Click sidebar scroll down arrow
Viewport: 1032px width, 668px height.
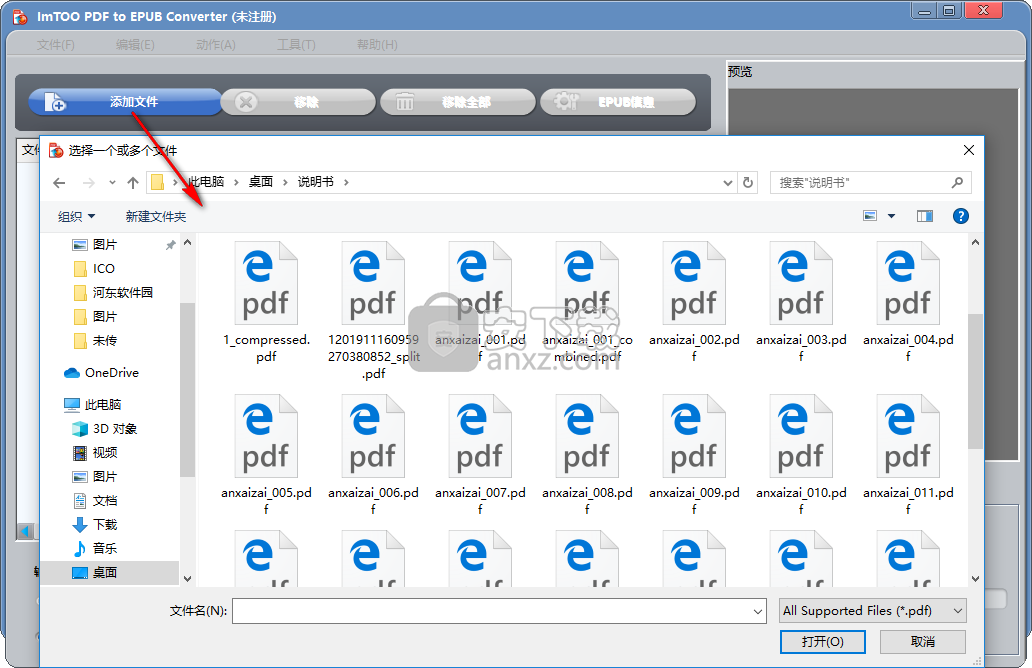pyautogui.click(x=188, y=578)
